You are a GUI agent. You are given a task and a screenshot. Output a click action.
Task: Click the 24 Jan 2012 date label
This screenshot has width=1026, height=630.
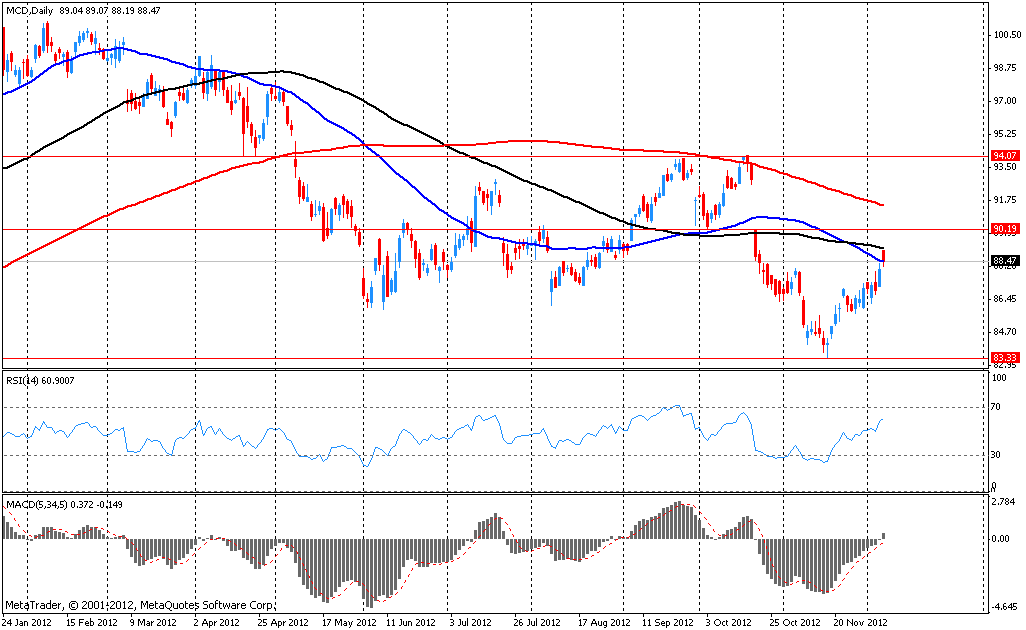(27, 622)
